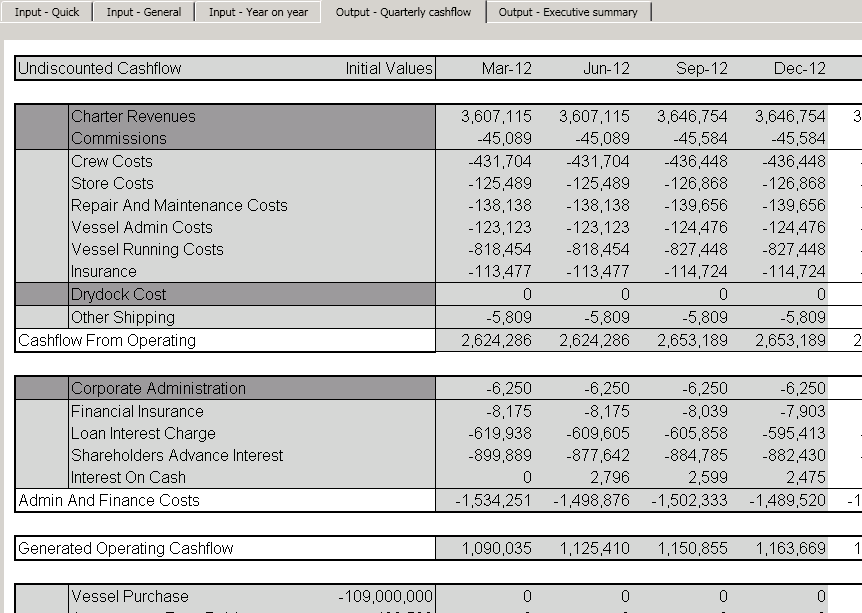Open the Input - General tab
Viewport: 862px width, 613px height.
(x=144, y=12)
